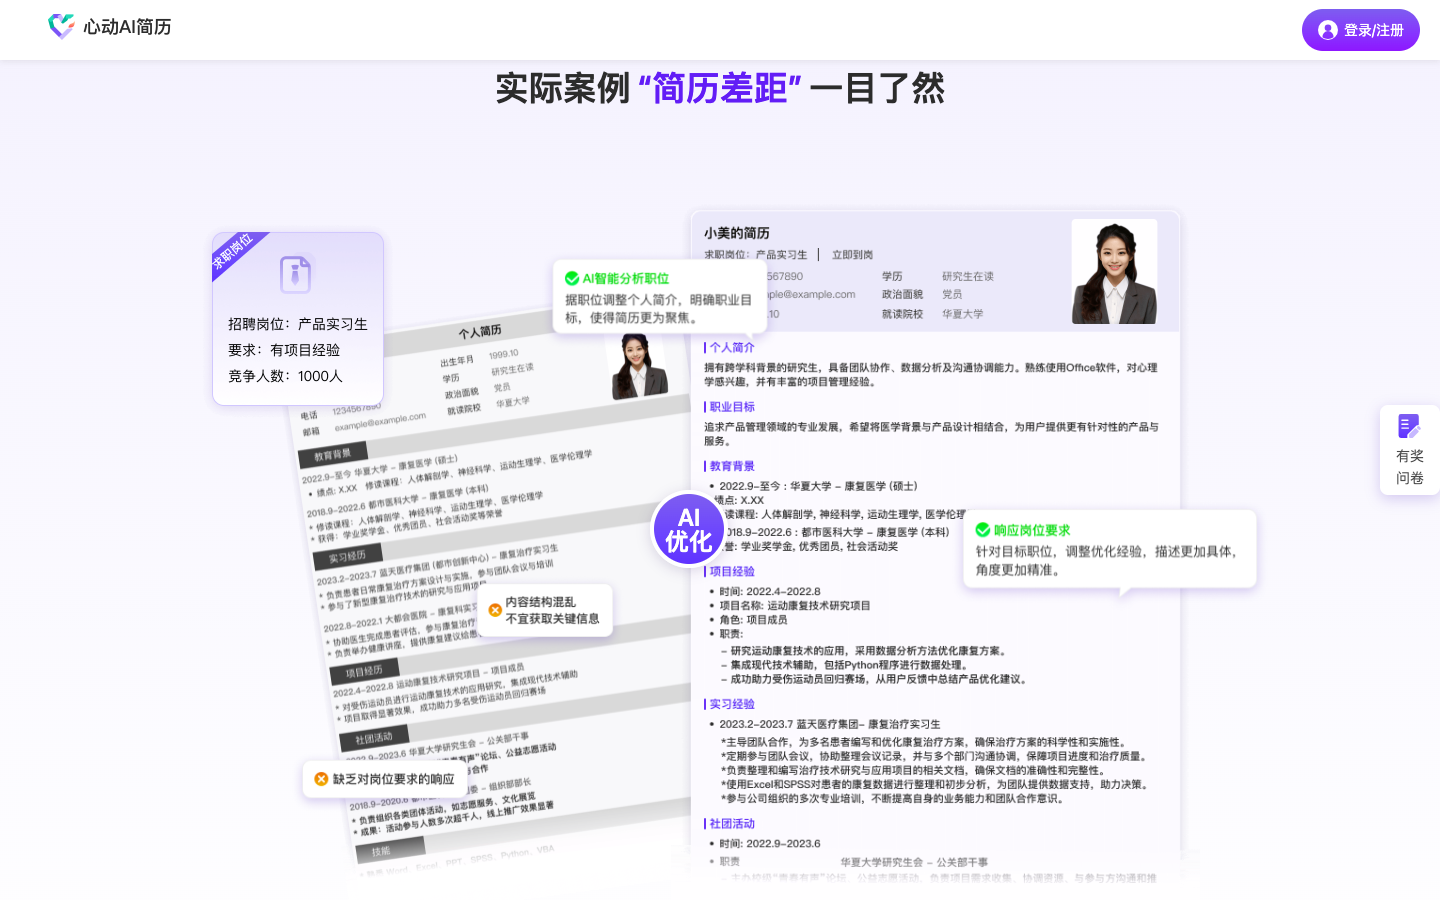This screenshot has width=1440, height=900.
Task: Click the green check next to AI智能分析职位
Action: pos(572,278)
